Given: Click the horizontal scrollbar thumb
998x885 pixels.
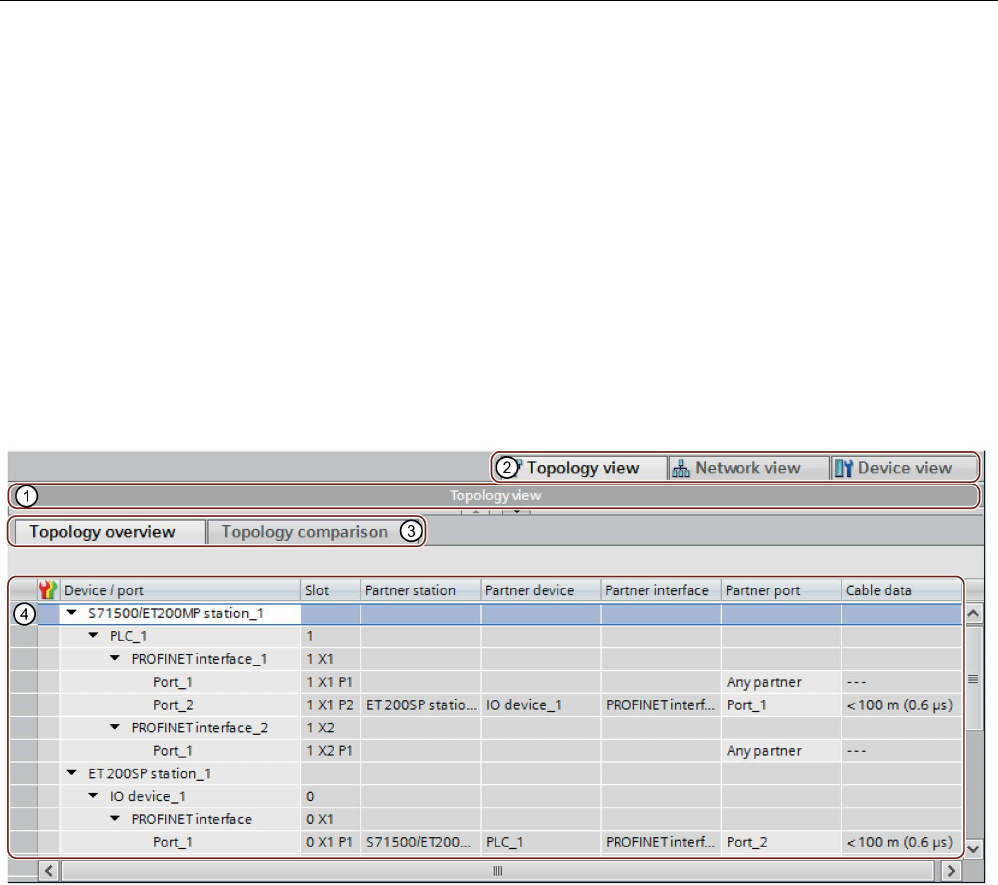Looking at the screenshot, I should [498, 870].
